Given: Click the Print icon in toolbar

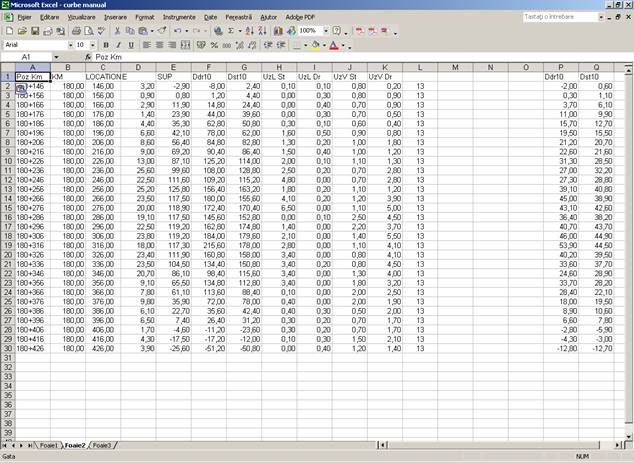Looking at the screenshot, I should (76, 31).
